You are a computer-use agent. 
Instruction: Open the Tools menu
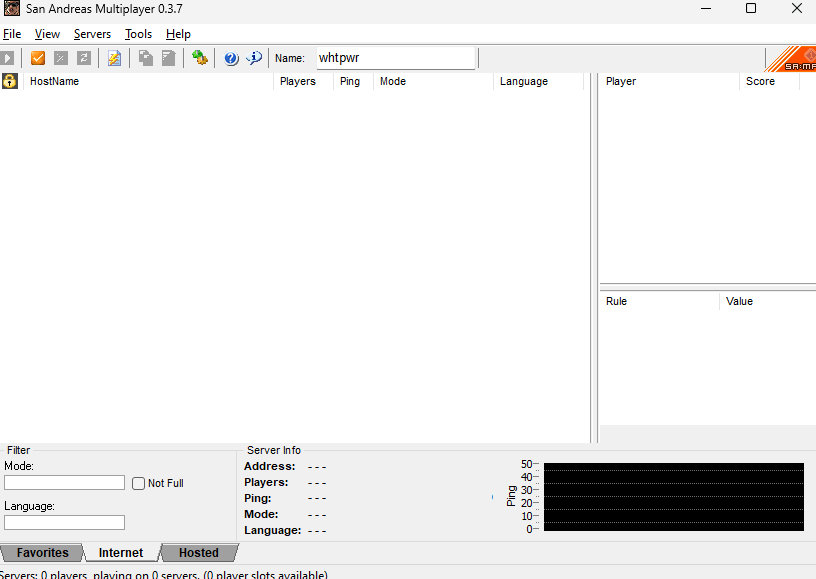coord(138,34)
